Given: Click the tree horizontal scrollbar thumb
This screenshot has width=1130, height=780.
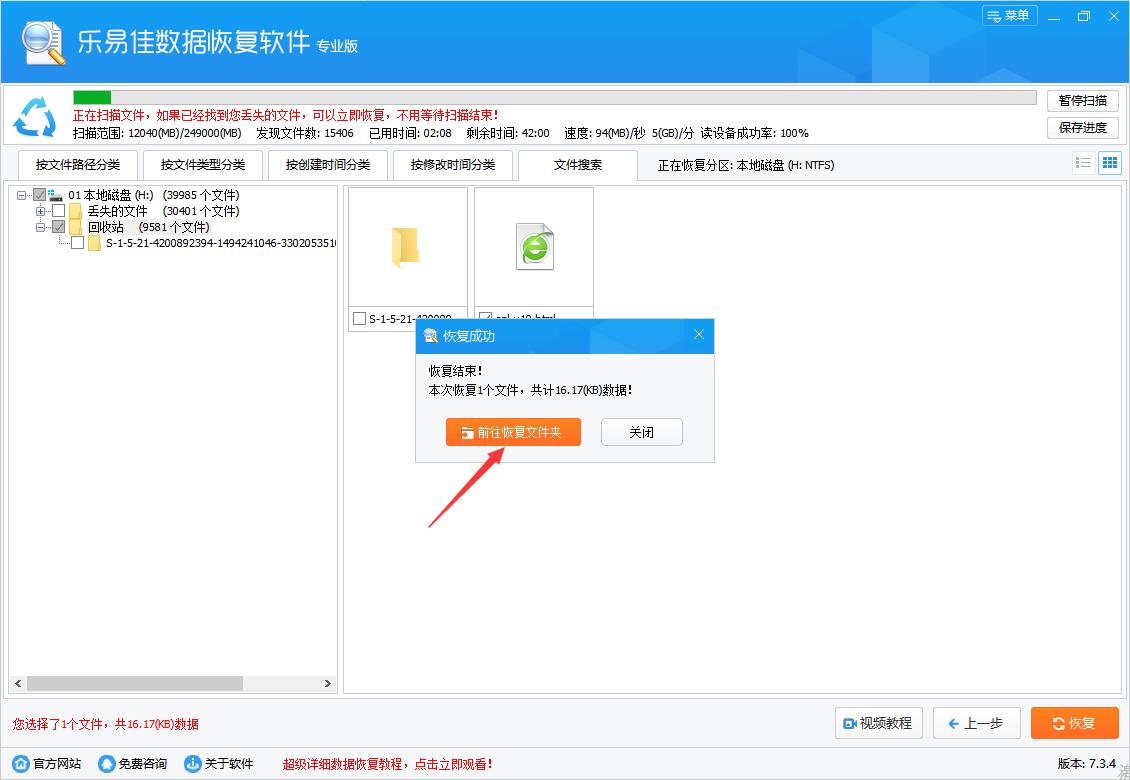Looking at the screenshot, I should pos(135,683).
